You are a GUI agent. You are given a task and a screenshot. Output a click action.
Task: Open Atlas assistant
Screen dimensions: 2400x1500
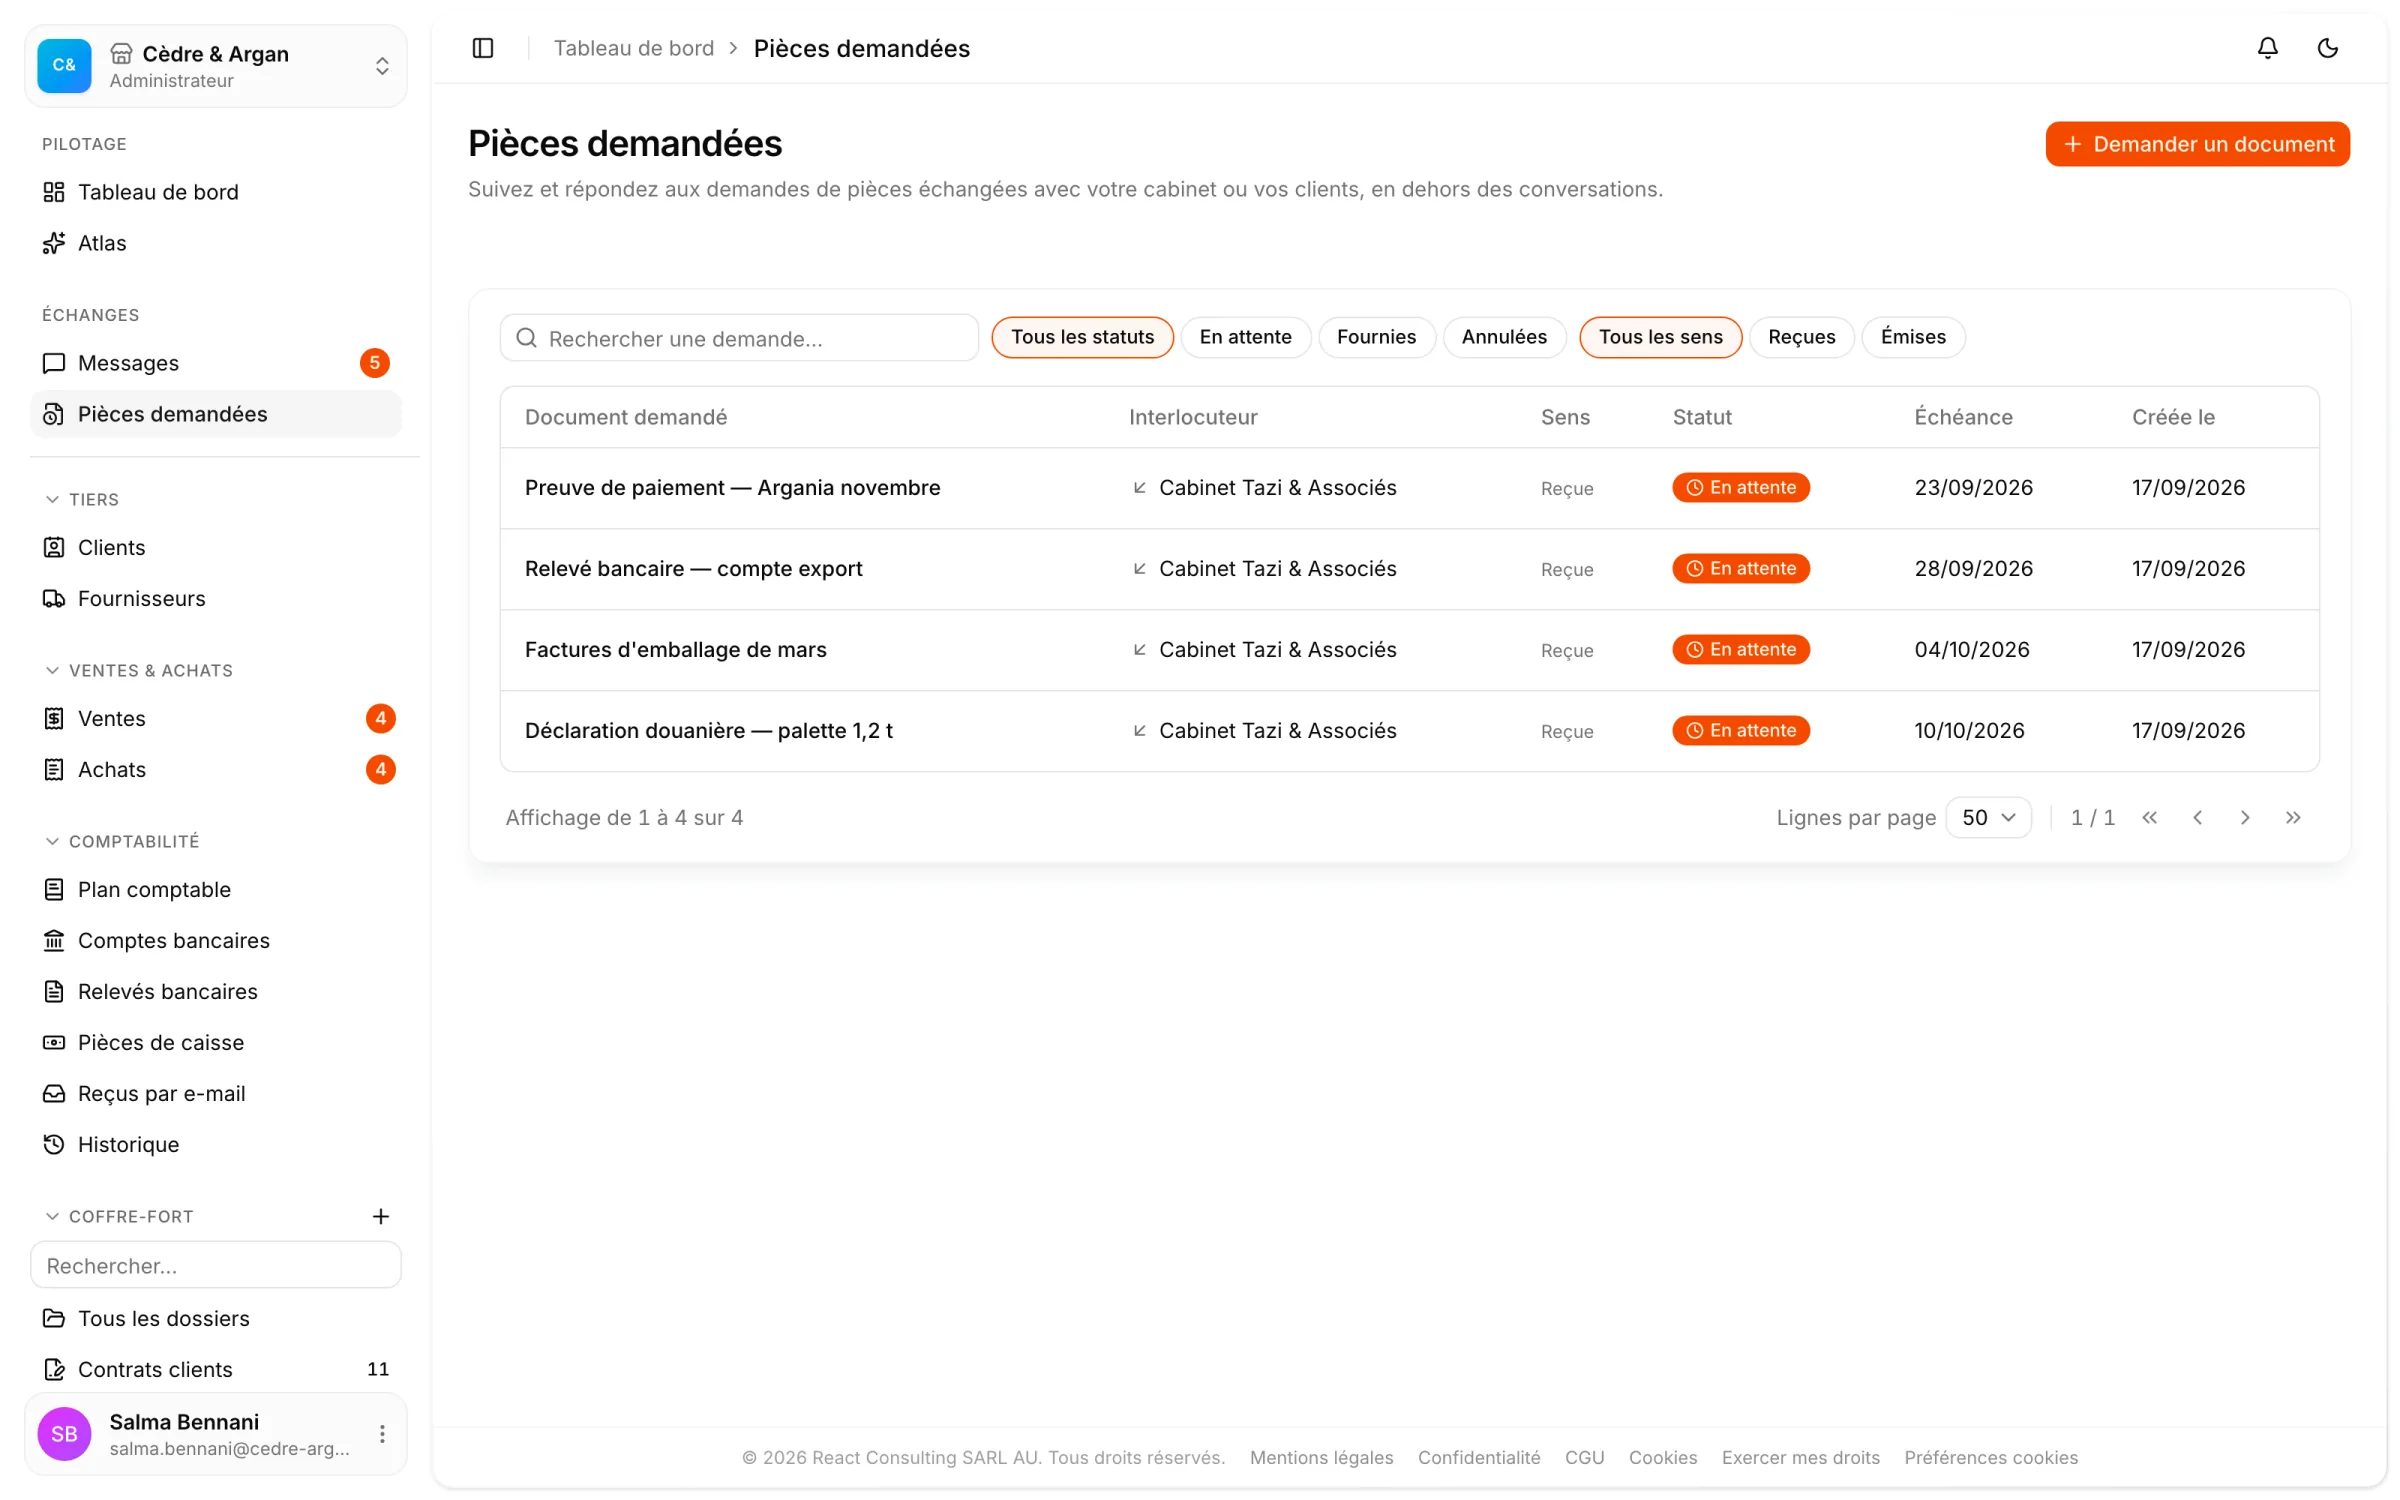[216, 243]
